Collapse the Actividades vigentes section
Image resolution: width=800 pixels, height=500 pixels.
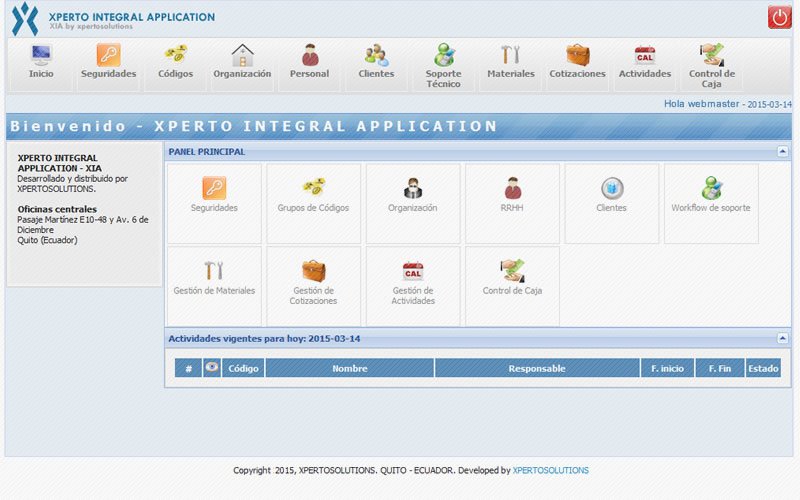pos(782,339)
